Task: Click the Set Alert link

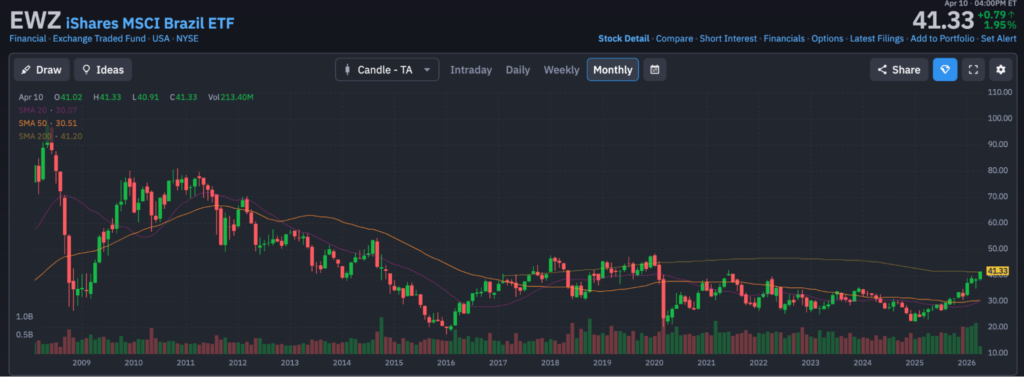Action: pos(999,39)
